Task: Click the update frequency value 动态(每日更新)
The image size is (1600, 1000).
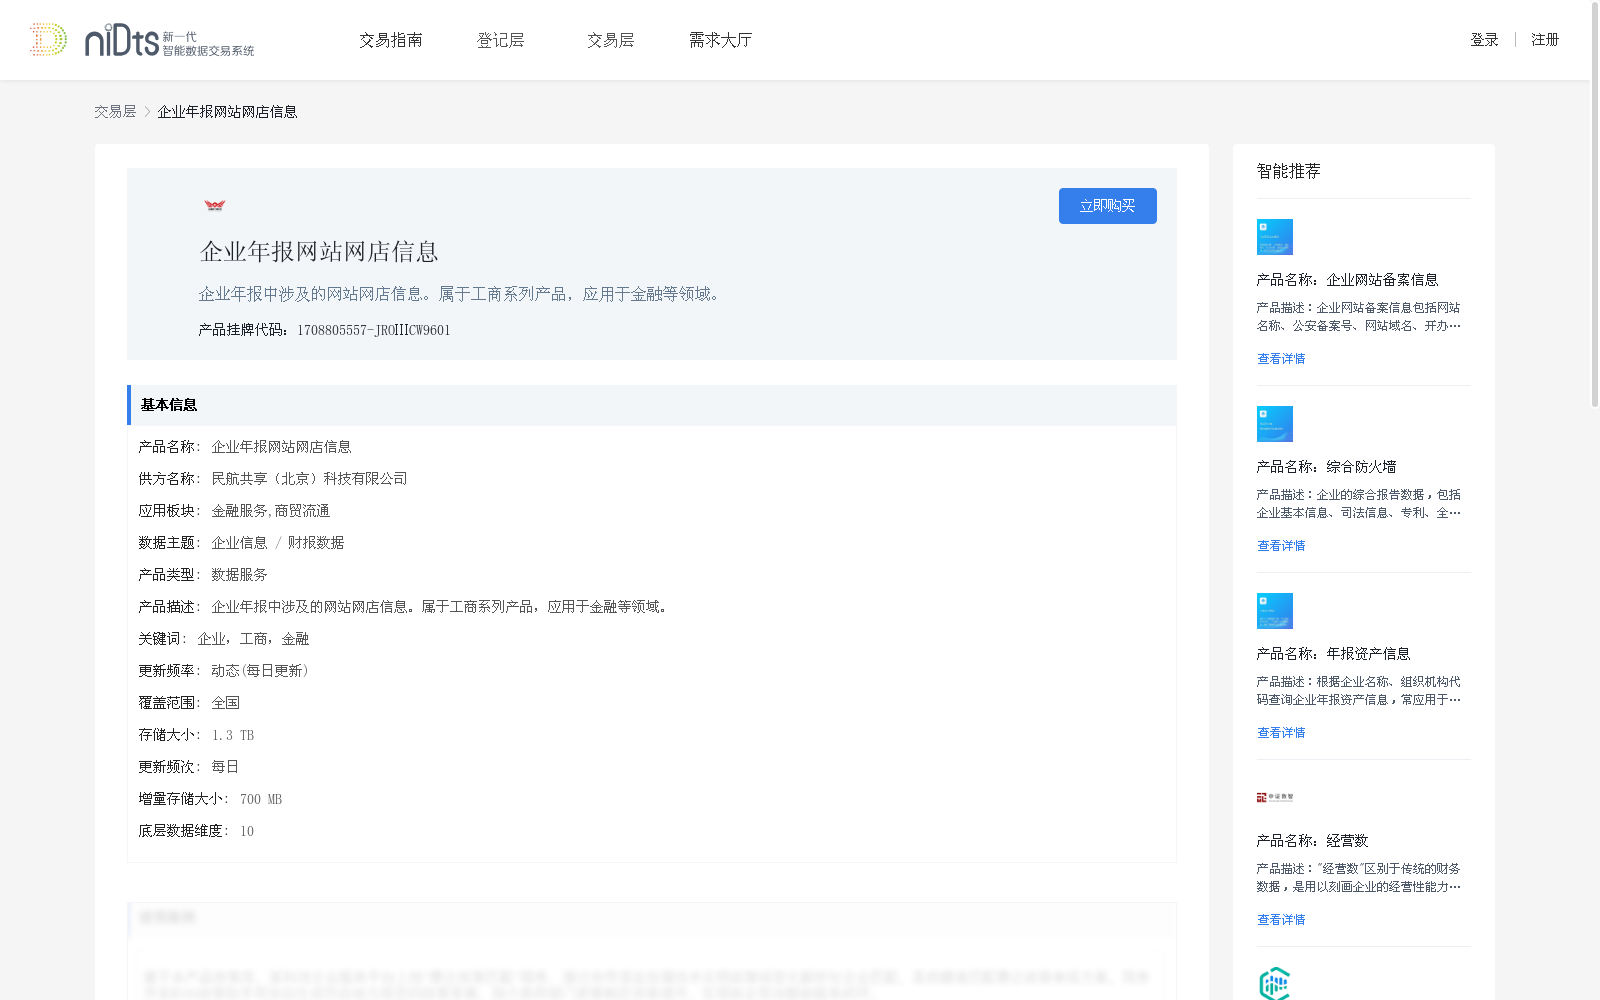Action: tap(260, 671)
